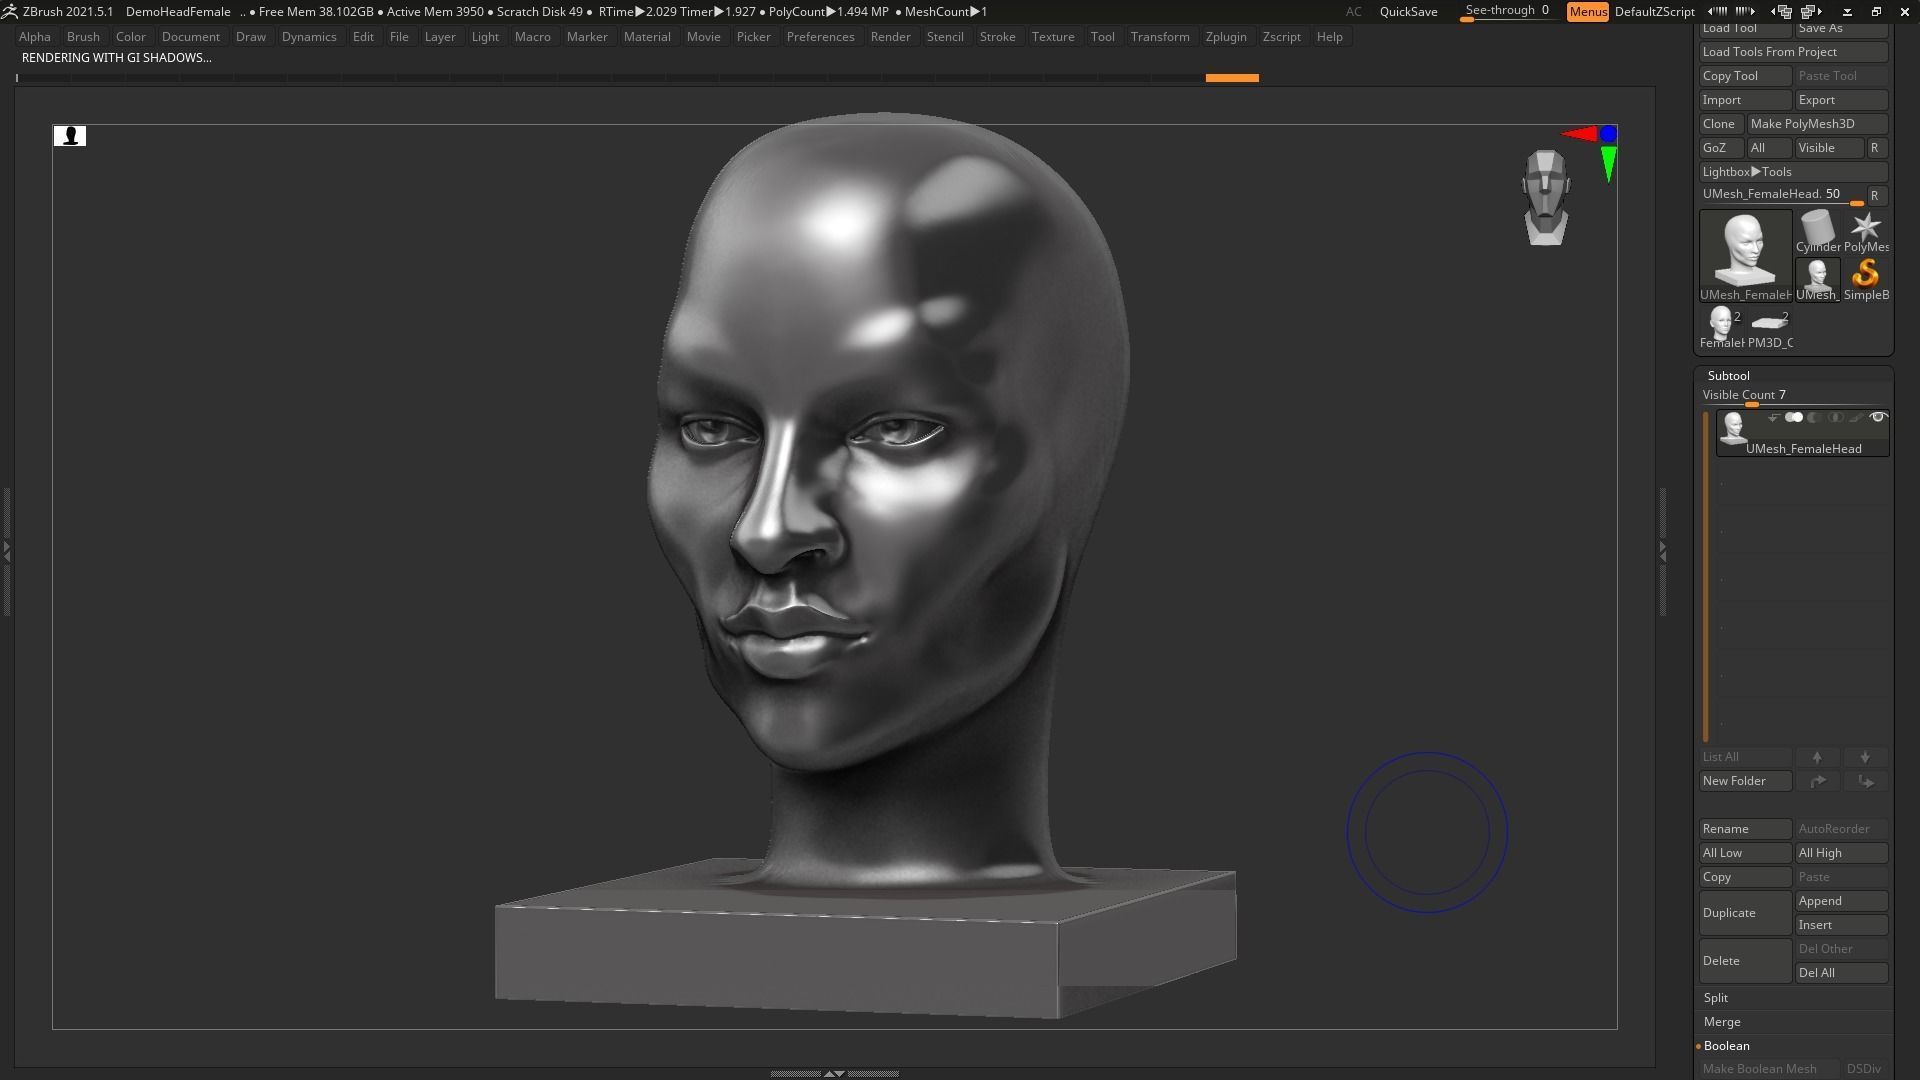1920x1080 pixels.
Task: Click the Duplicate subtool button
Action: pos(1745,913)
